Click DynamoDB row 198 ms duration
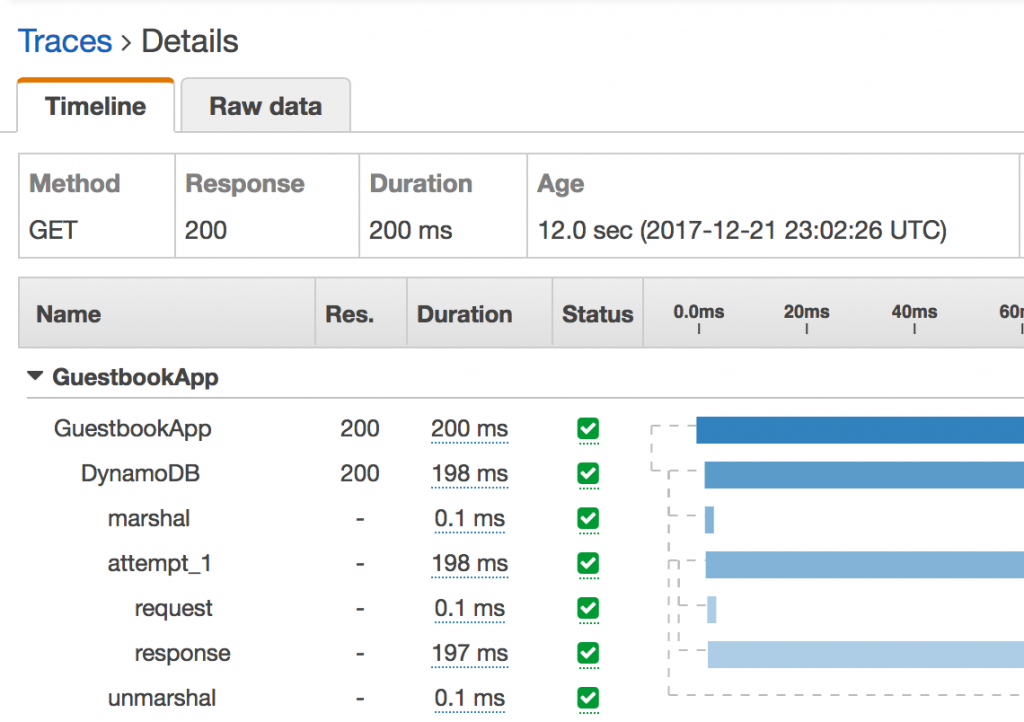1024x722 pixels. pyautogui.click(x=470, y=474)
